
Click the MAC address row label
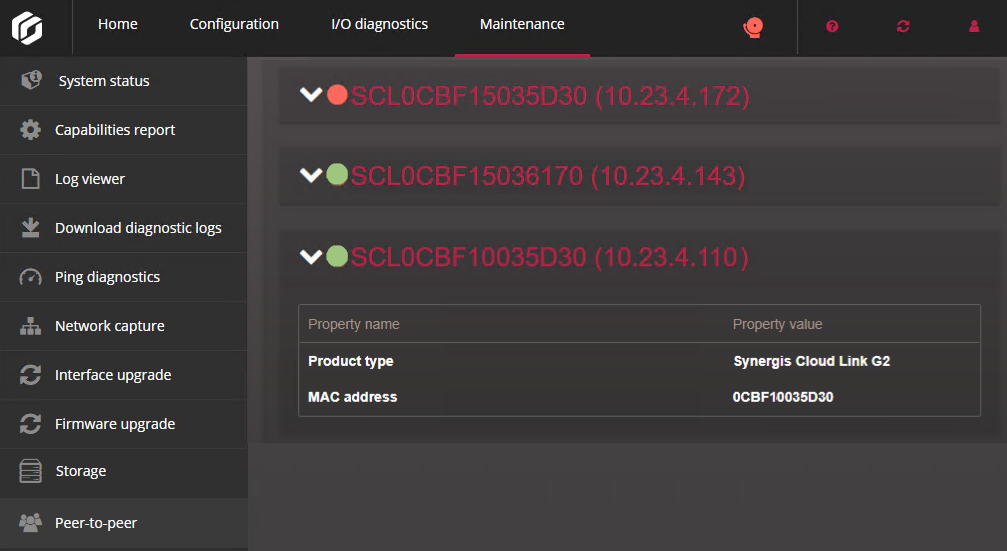pyautogui.click(x=353, y=397)
